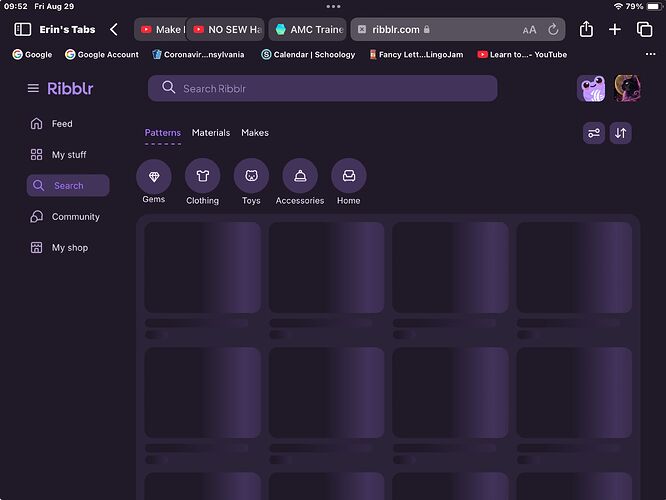Reload the ribblr.com page

click(x=553, y=29)
